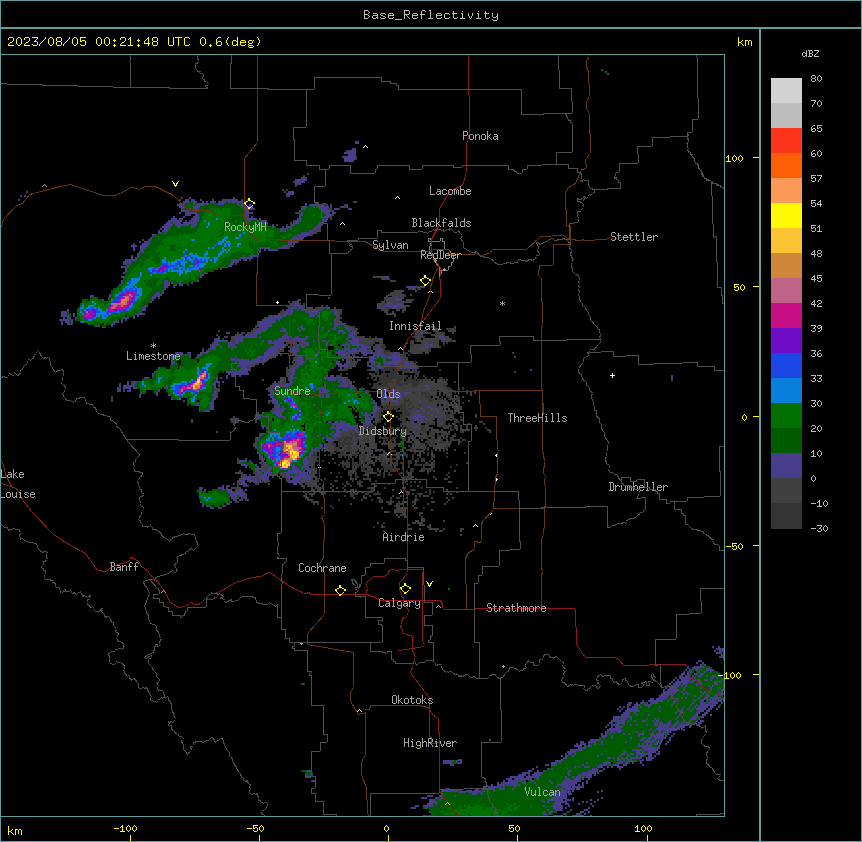
Task: Click the -30 value in dBZ legend
Action: coord(819,529)
